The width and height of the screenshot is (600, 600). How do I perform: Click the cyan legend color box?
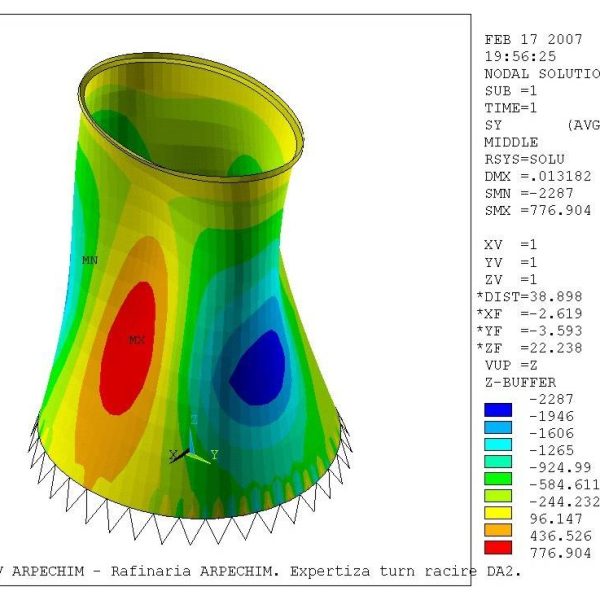497,443
